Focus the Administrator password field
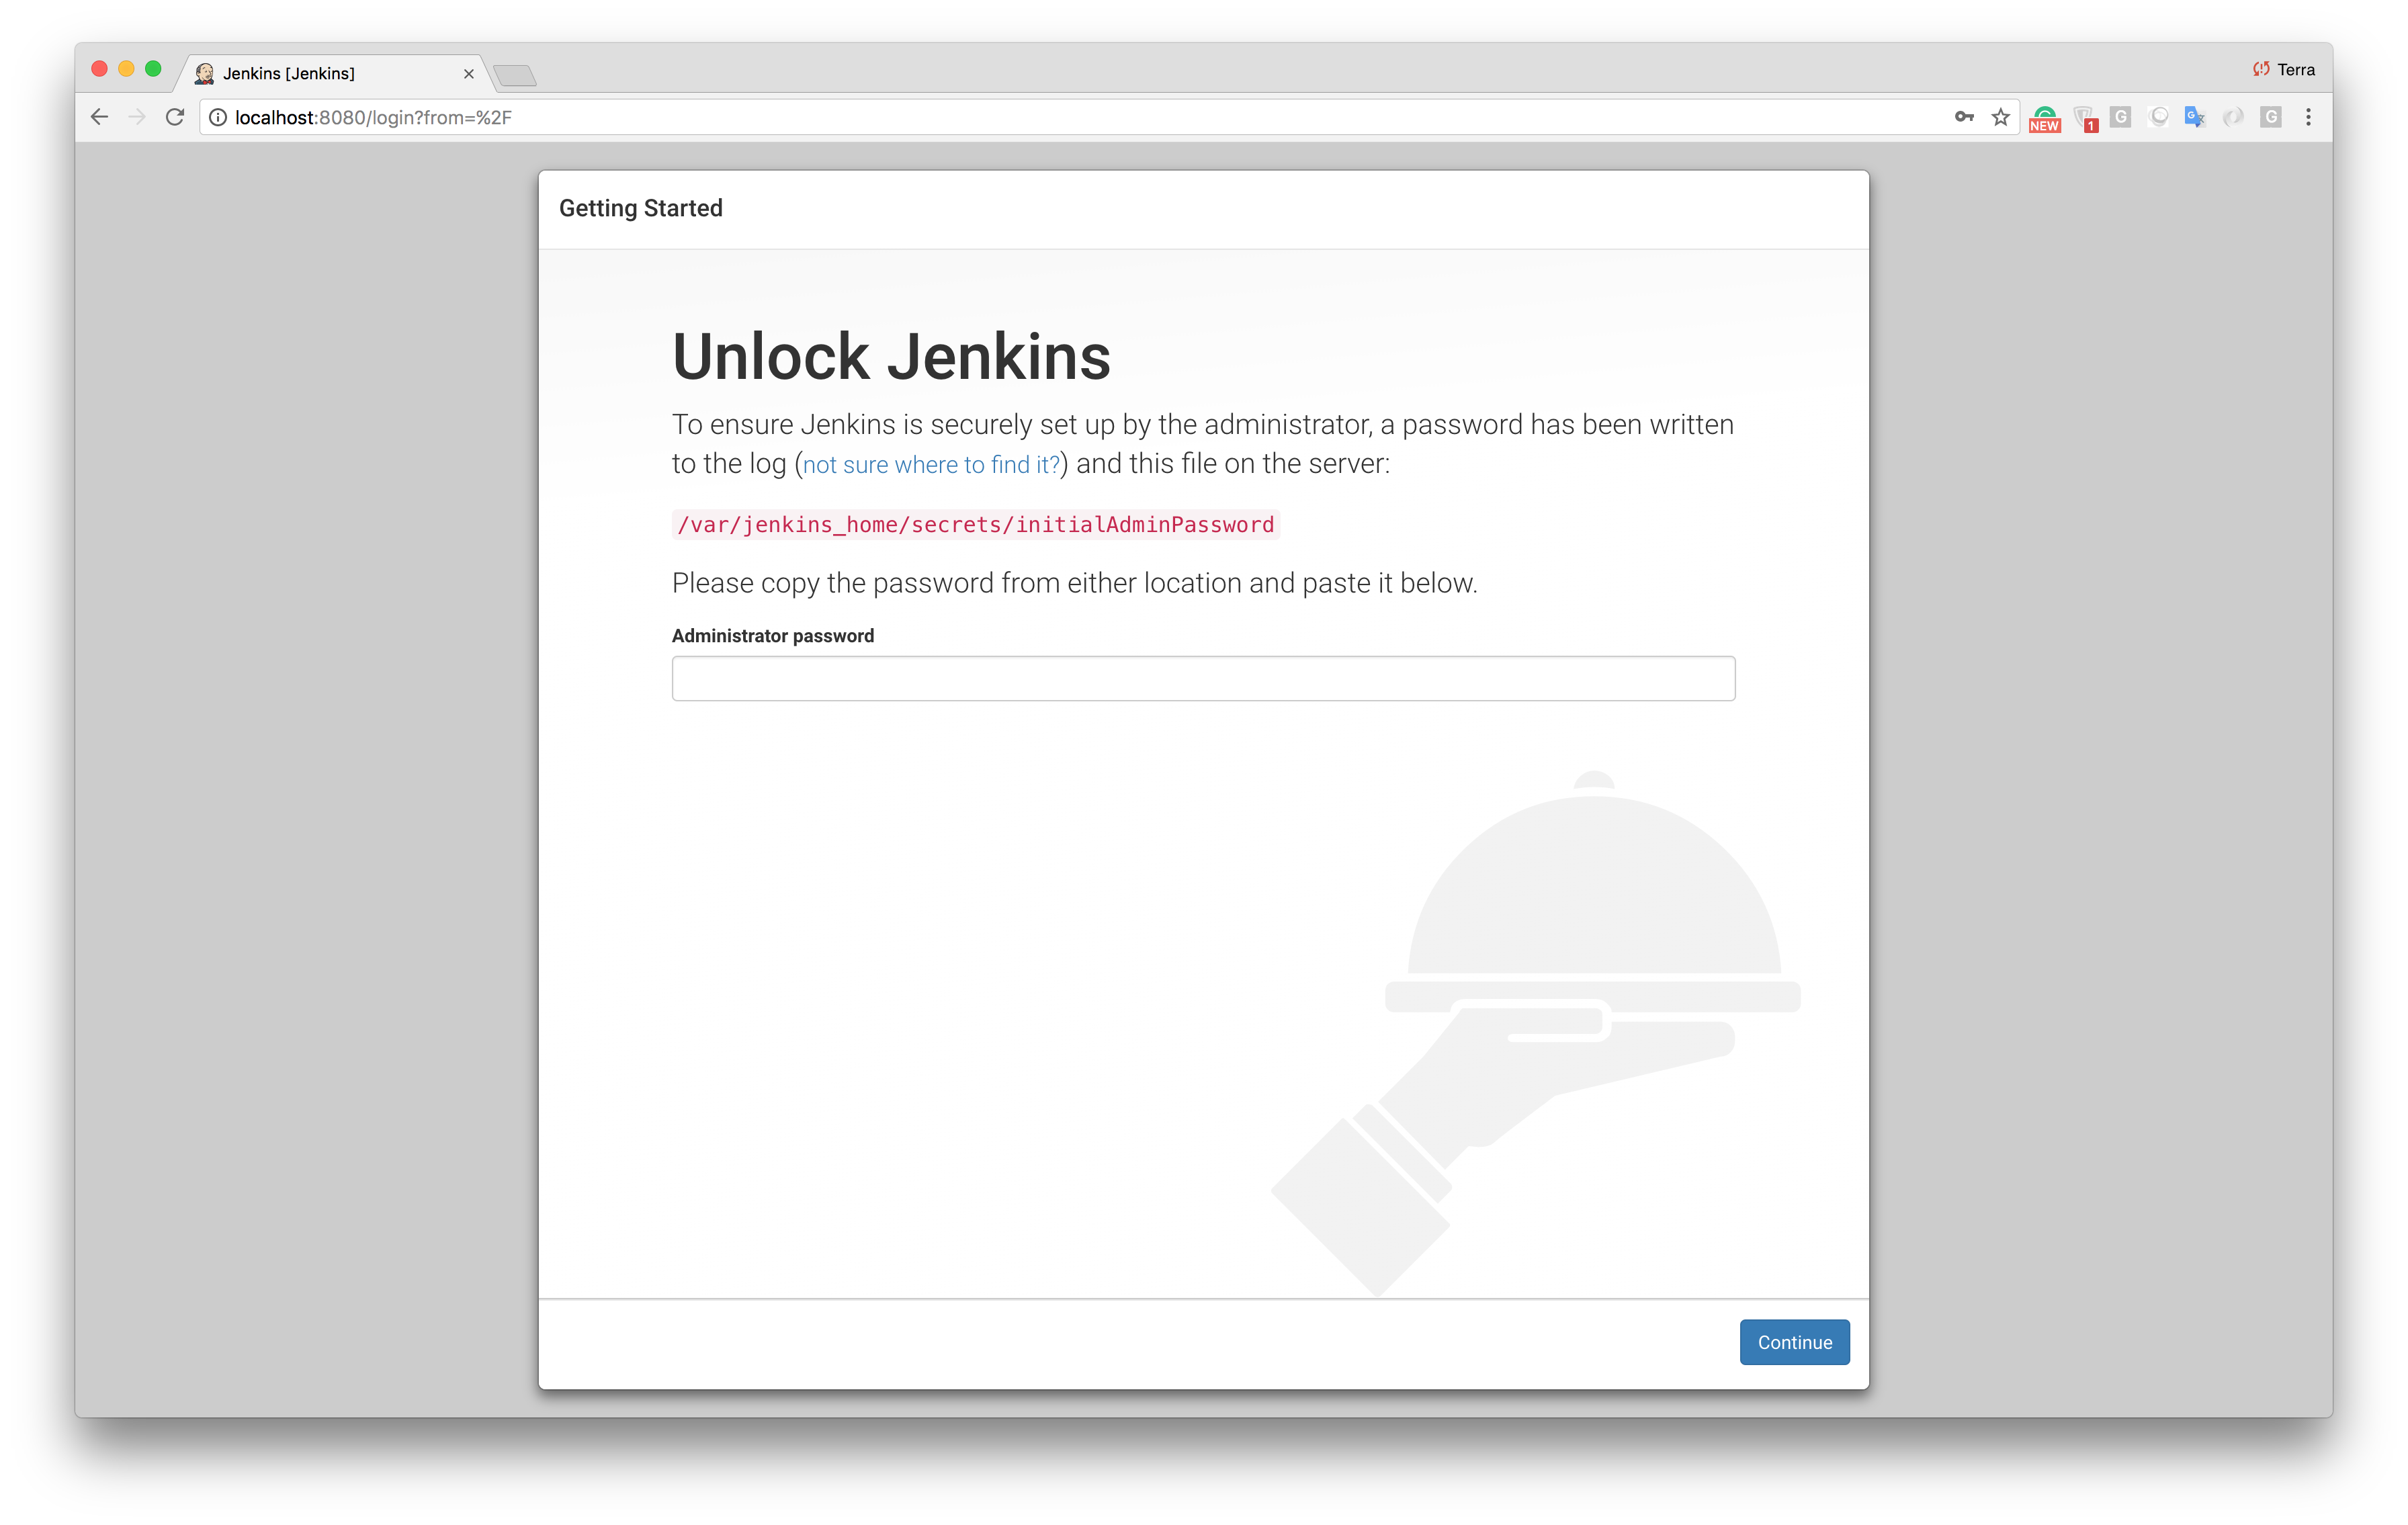 click(1203, 678)
